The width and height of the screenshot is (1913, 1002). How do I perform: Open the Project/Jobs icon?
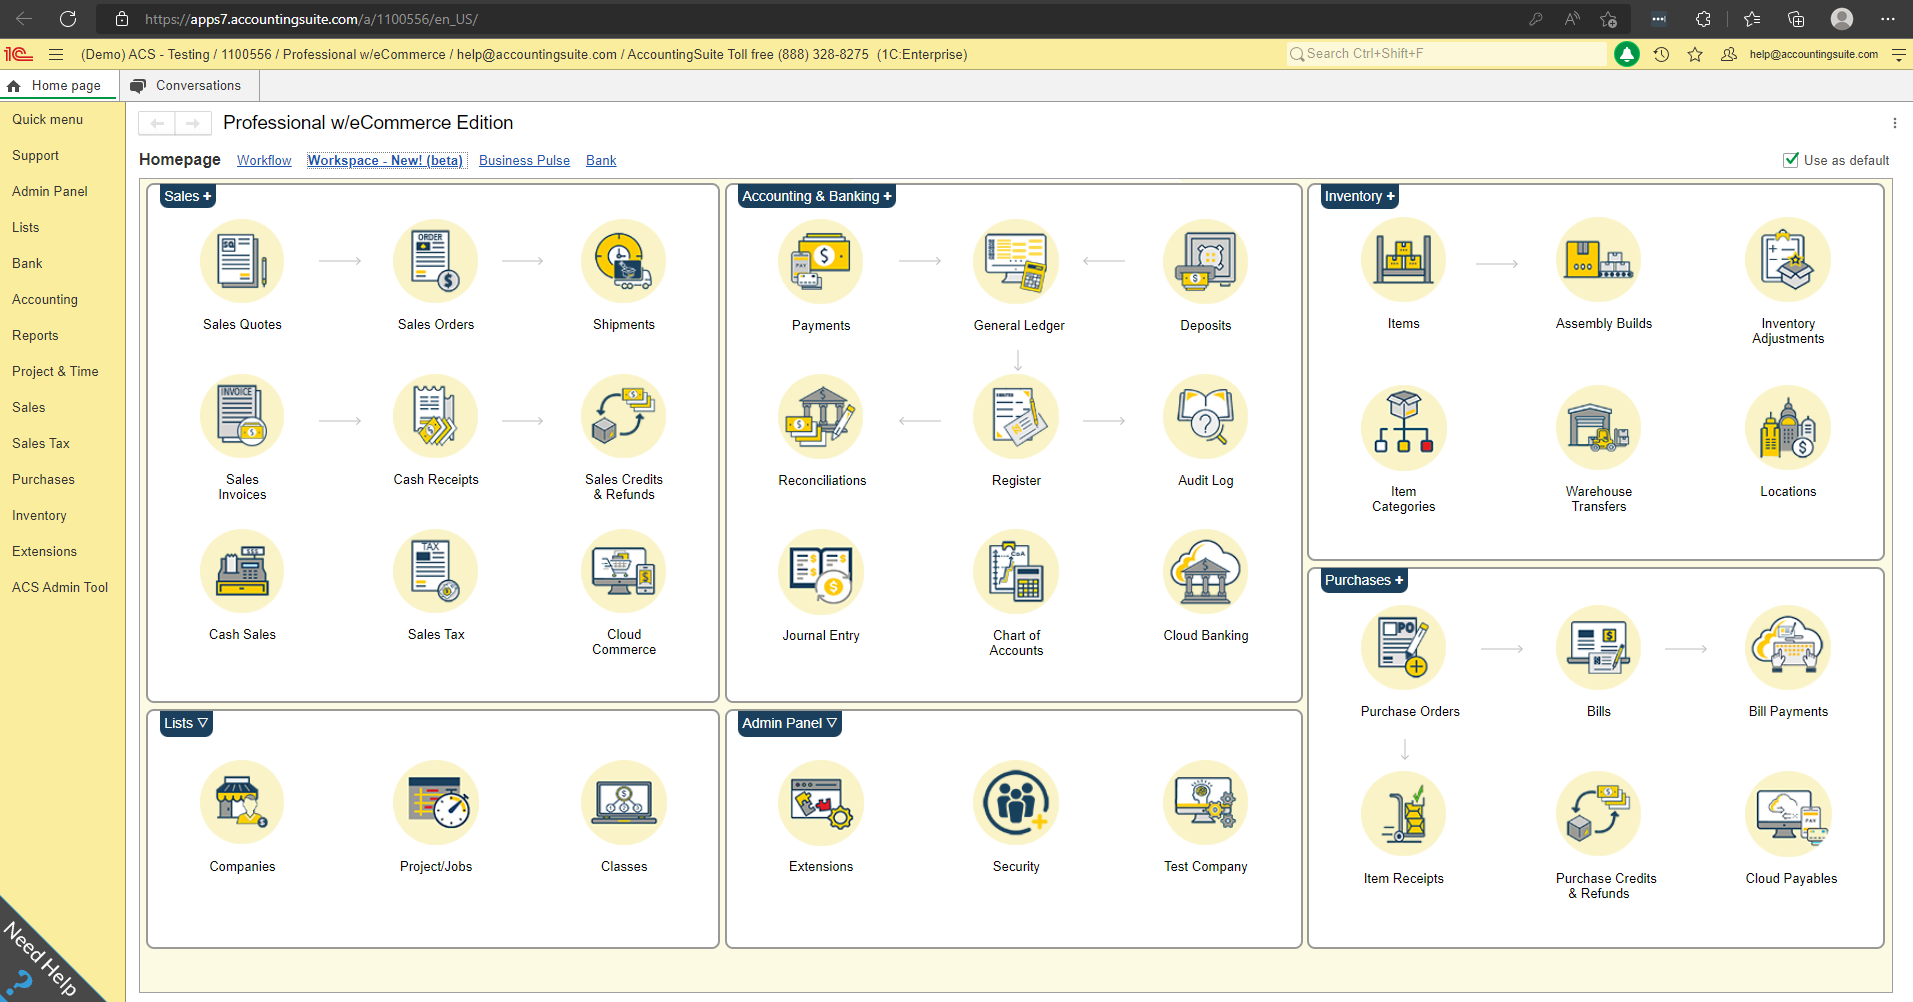click(x=435, y=802)
